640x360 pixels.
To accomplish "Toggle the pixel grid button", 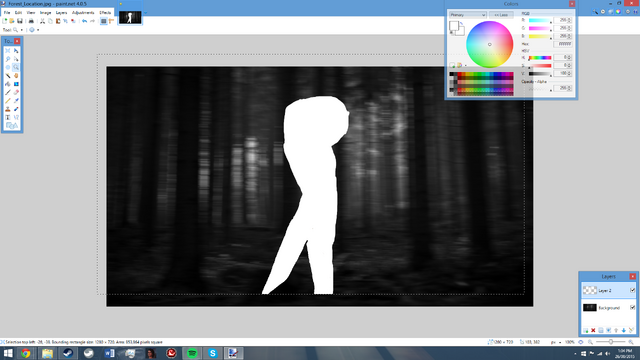I will coord(104,21).
